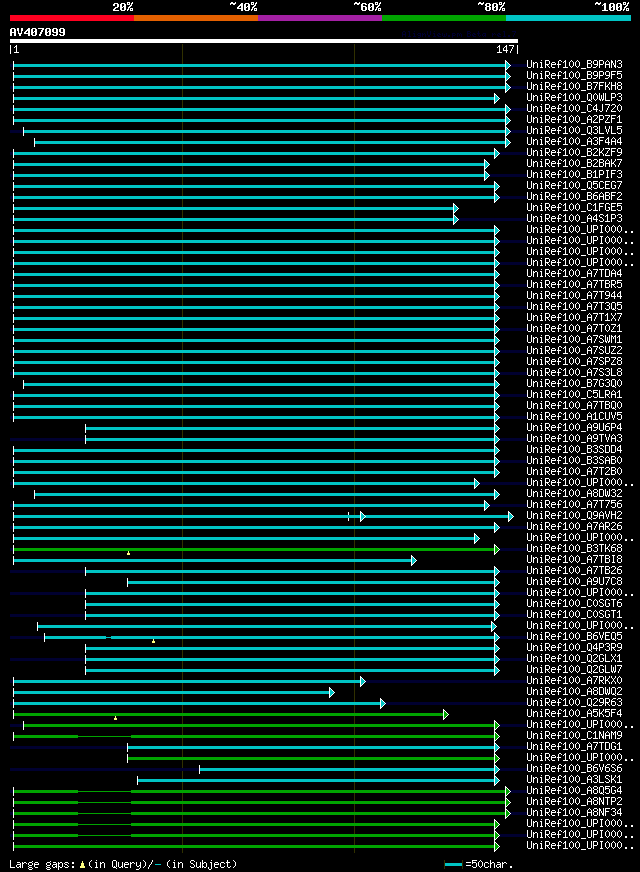Viewport: 640px width, 872px height.
Task: Click the UniRef100_C1FGE5 entry
Action: [x=574, y=207]
